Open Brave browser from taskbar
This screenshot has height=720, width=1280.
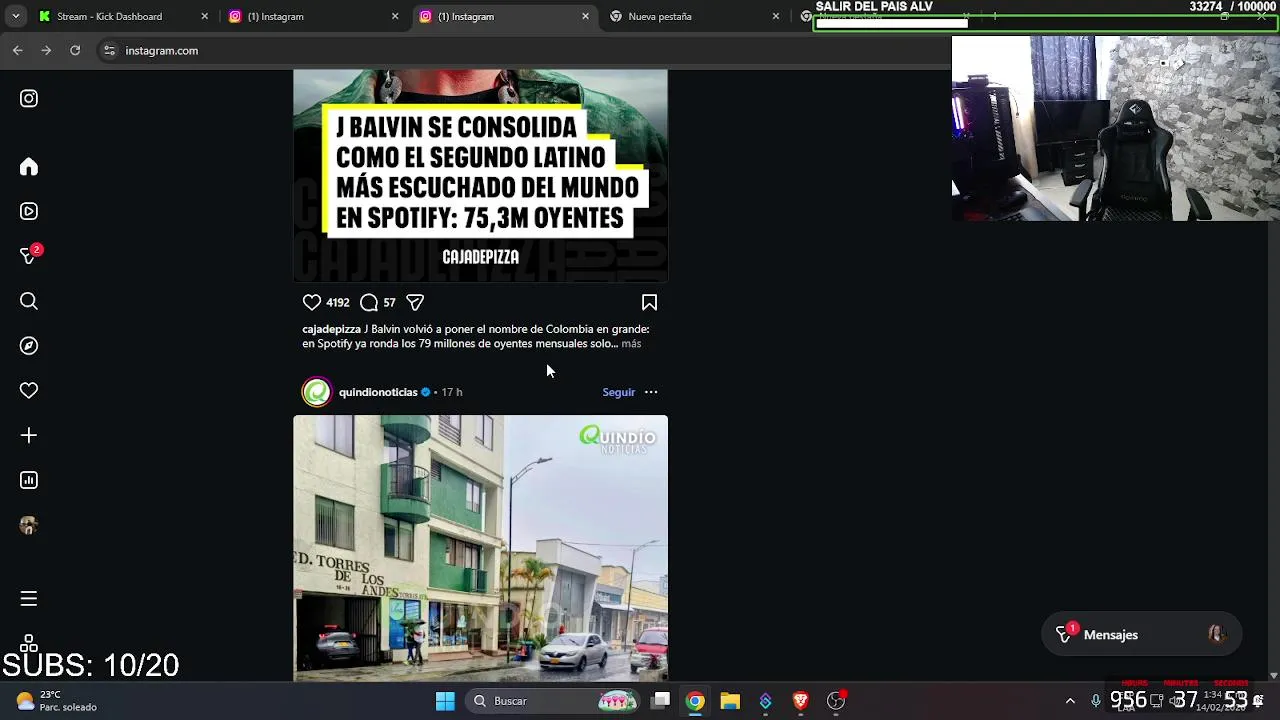point(800,701)
